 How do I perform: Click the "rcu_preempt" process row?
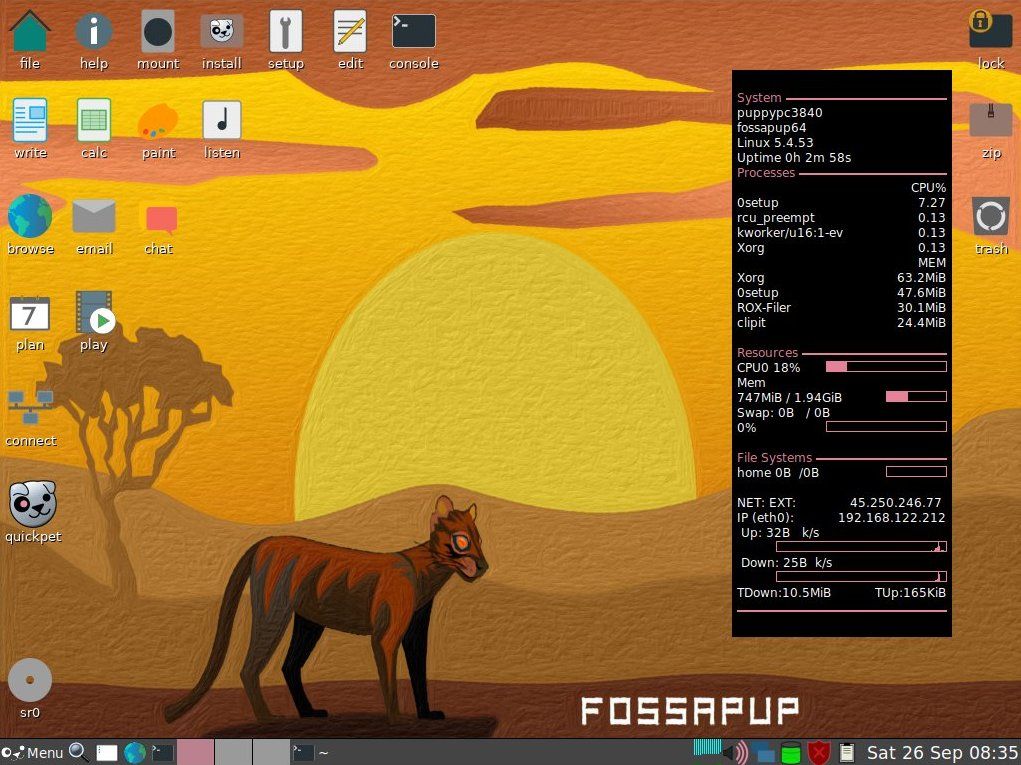(x=841, y=217)
